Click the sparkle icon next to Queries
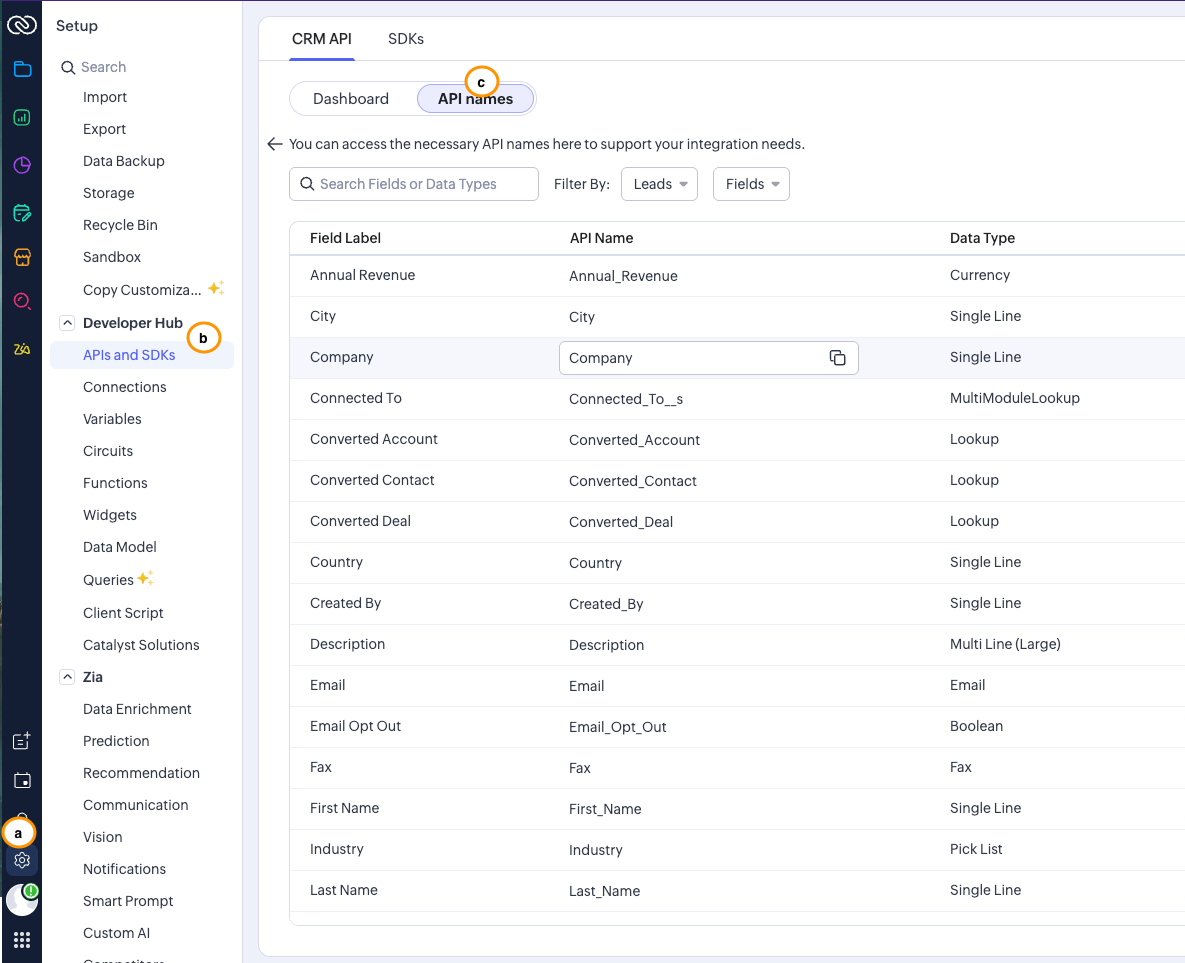 tap(145, 578)
